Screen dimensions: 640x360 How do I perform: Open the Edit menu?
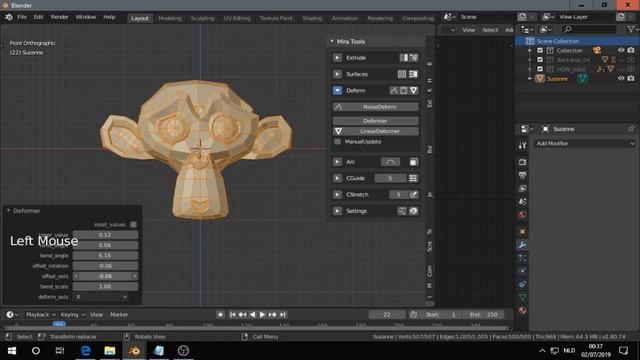point(38,17)
